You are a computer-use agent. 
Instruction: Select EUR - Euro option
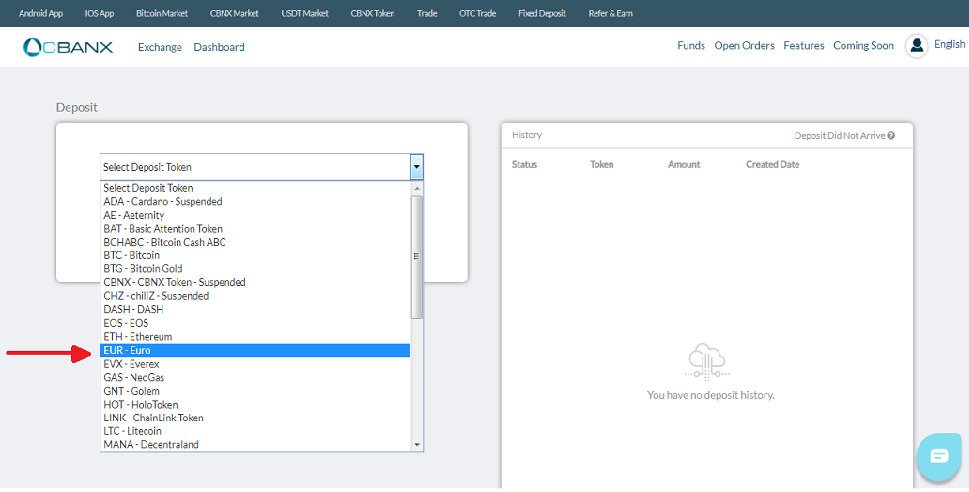click(x=255, y=350)
